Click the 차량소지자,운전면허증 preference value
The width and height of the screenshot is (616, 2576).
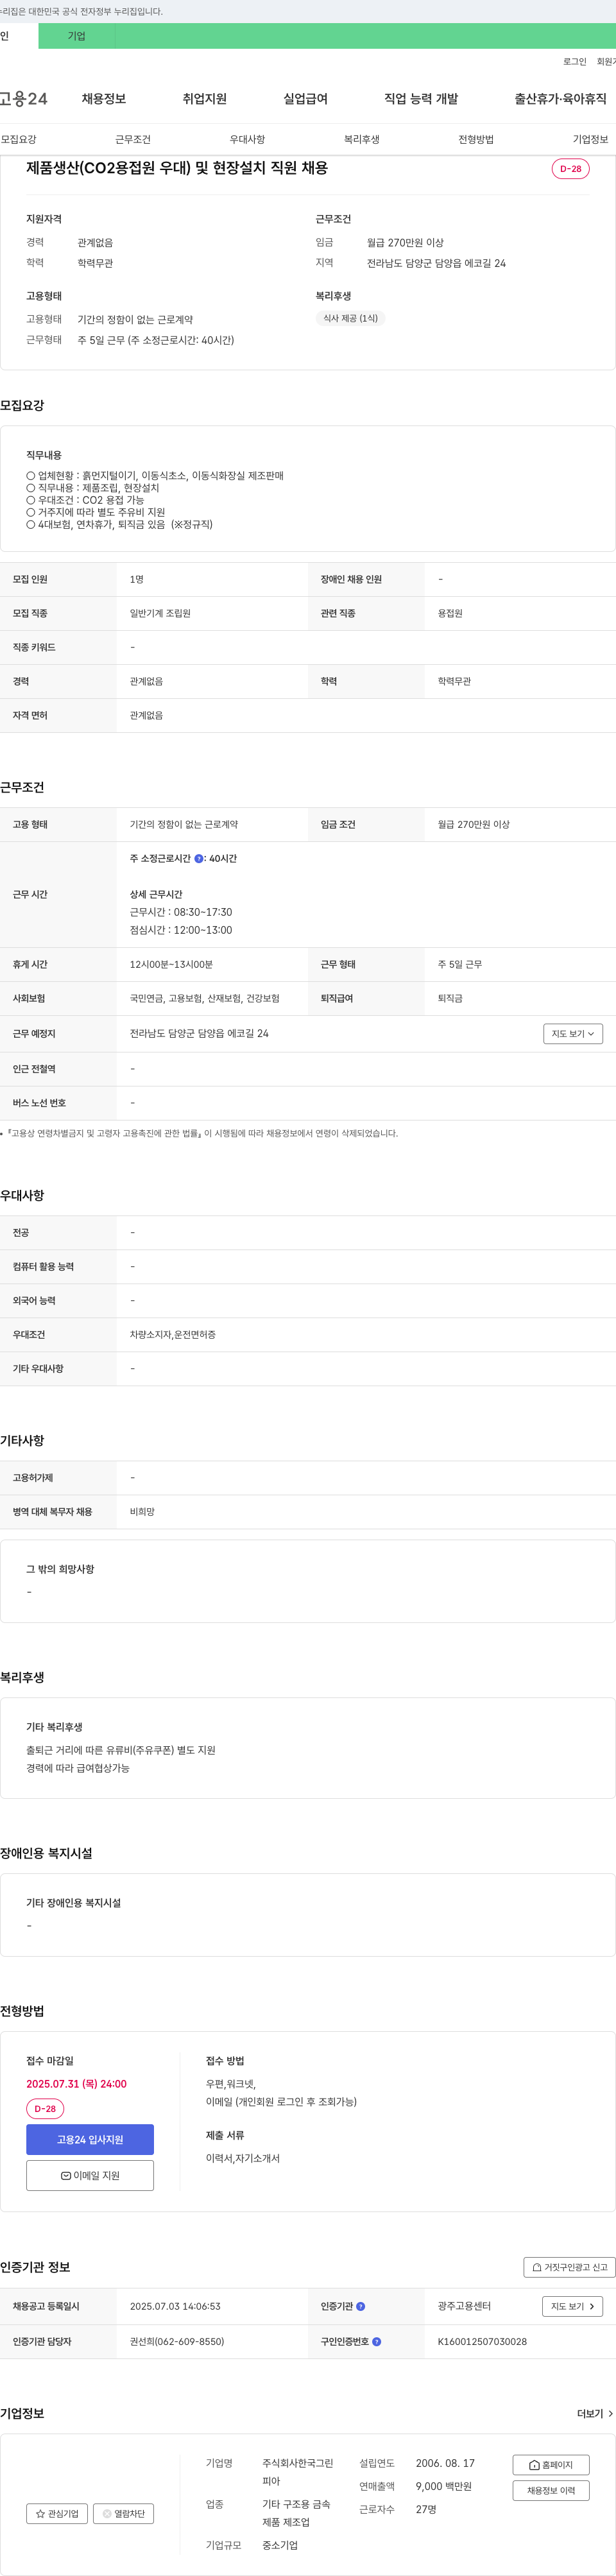[x=172, y=1335]
